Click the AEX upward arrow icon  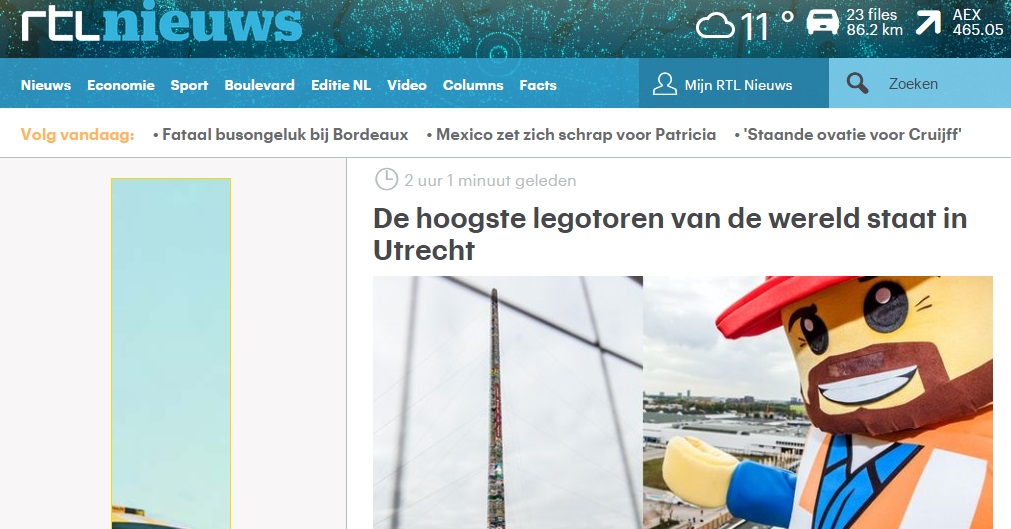pyautogui.click(x=928, y=23)
